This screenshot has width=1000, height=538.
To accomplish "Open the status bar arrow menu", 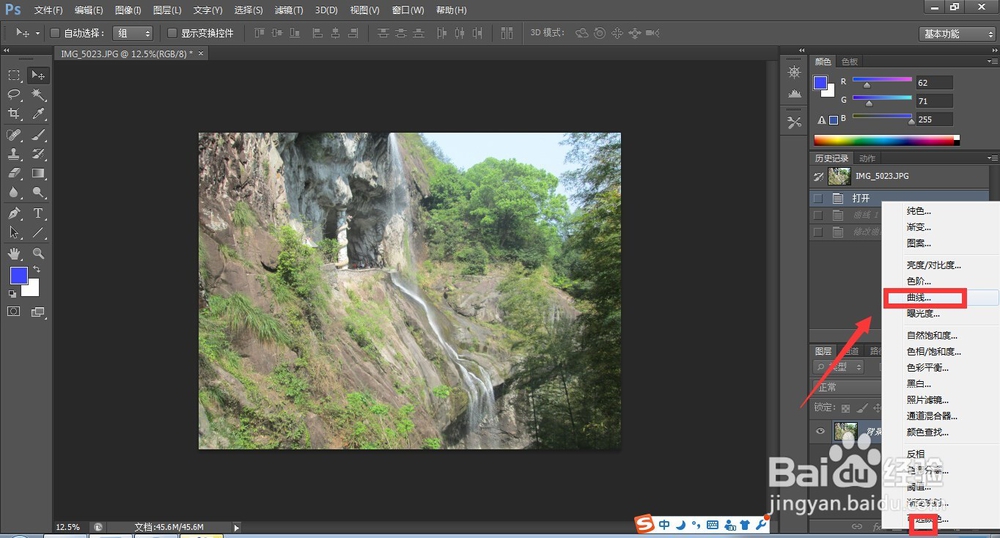I will 237,528.
